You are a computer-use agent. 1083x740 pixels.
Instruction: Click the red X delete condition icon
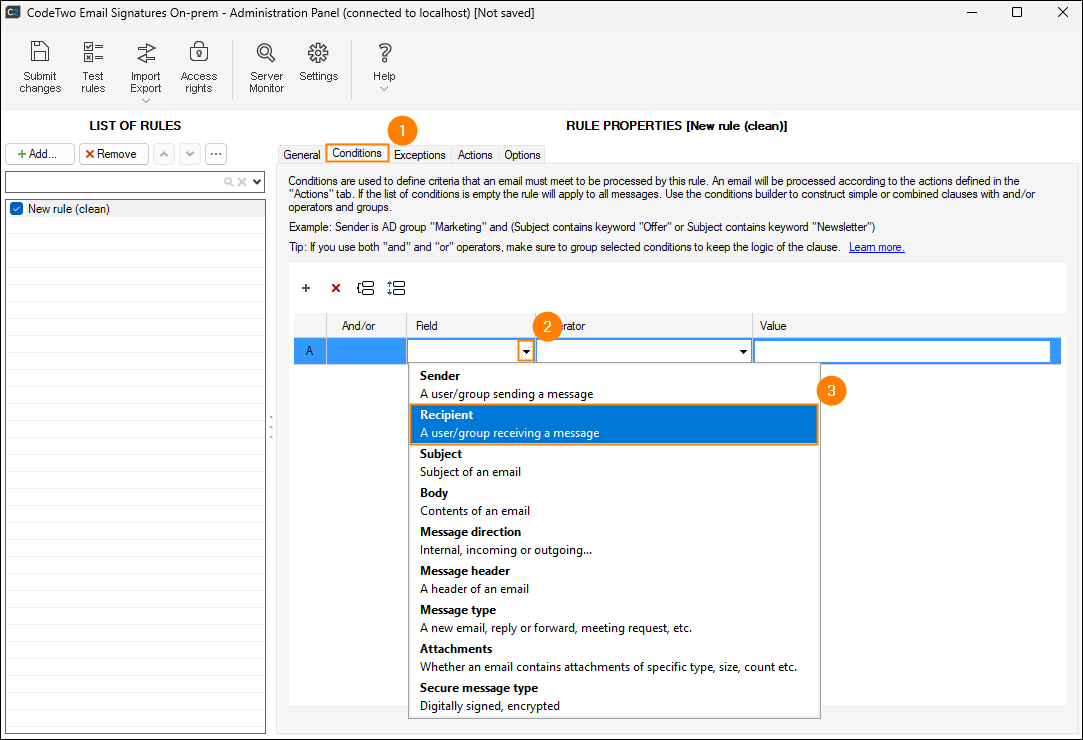click(x=336, y=288)
